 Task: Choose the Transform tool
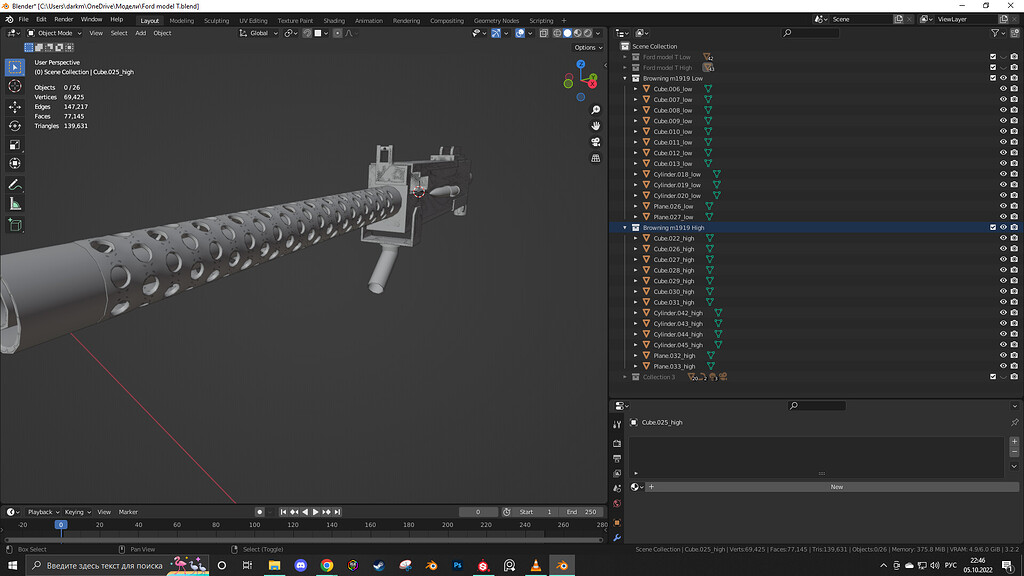pos(15,163)
